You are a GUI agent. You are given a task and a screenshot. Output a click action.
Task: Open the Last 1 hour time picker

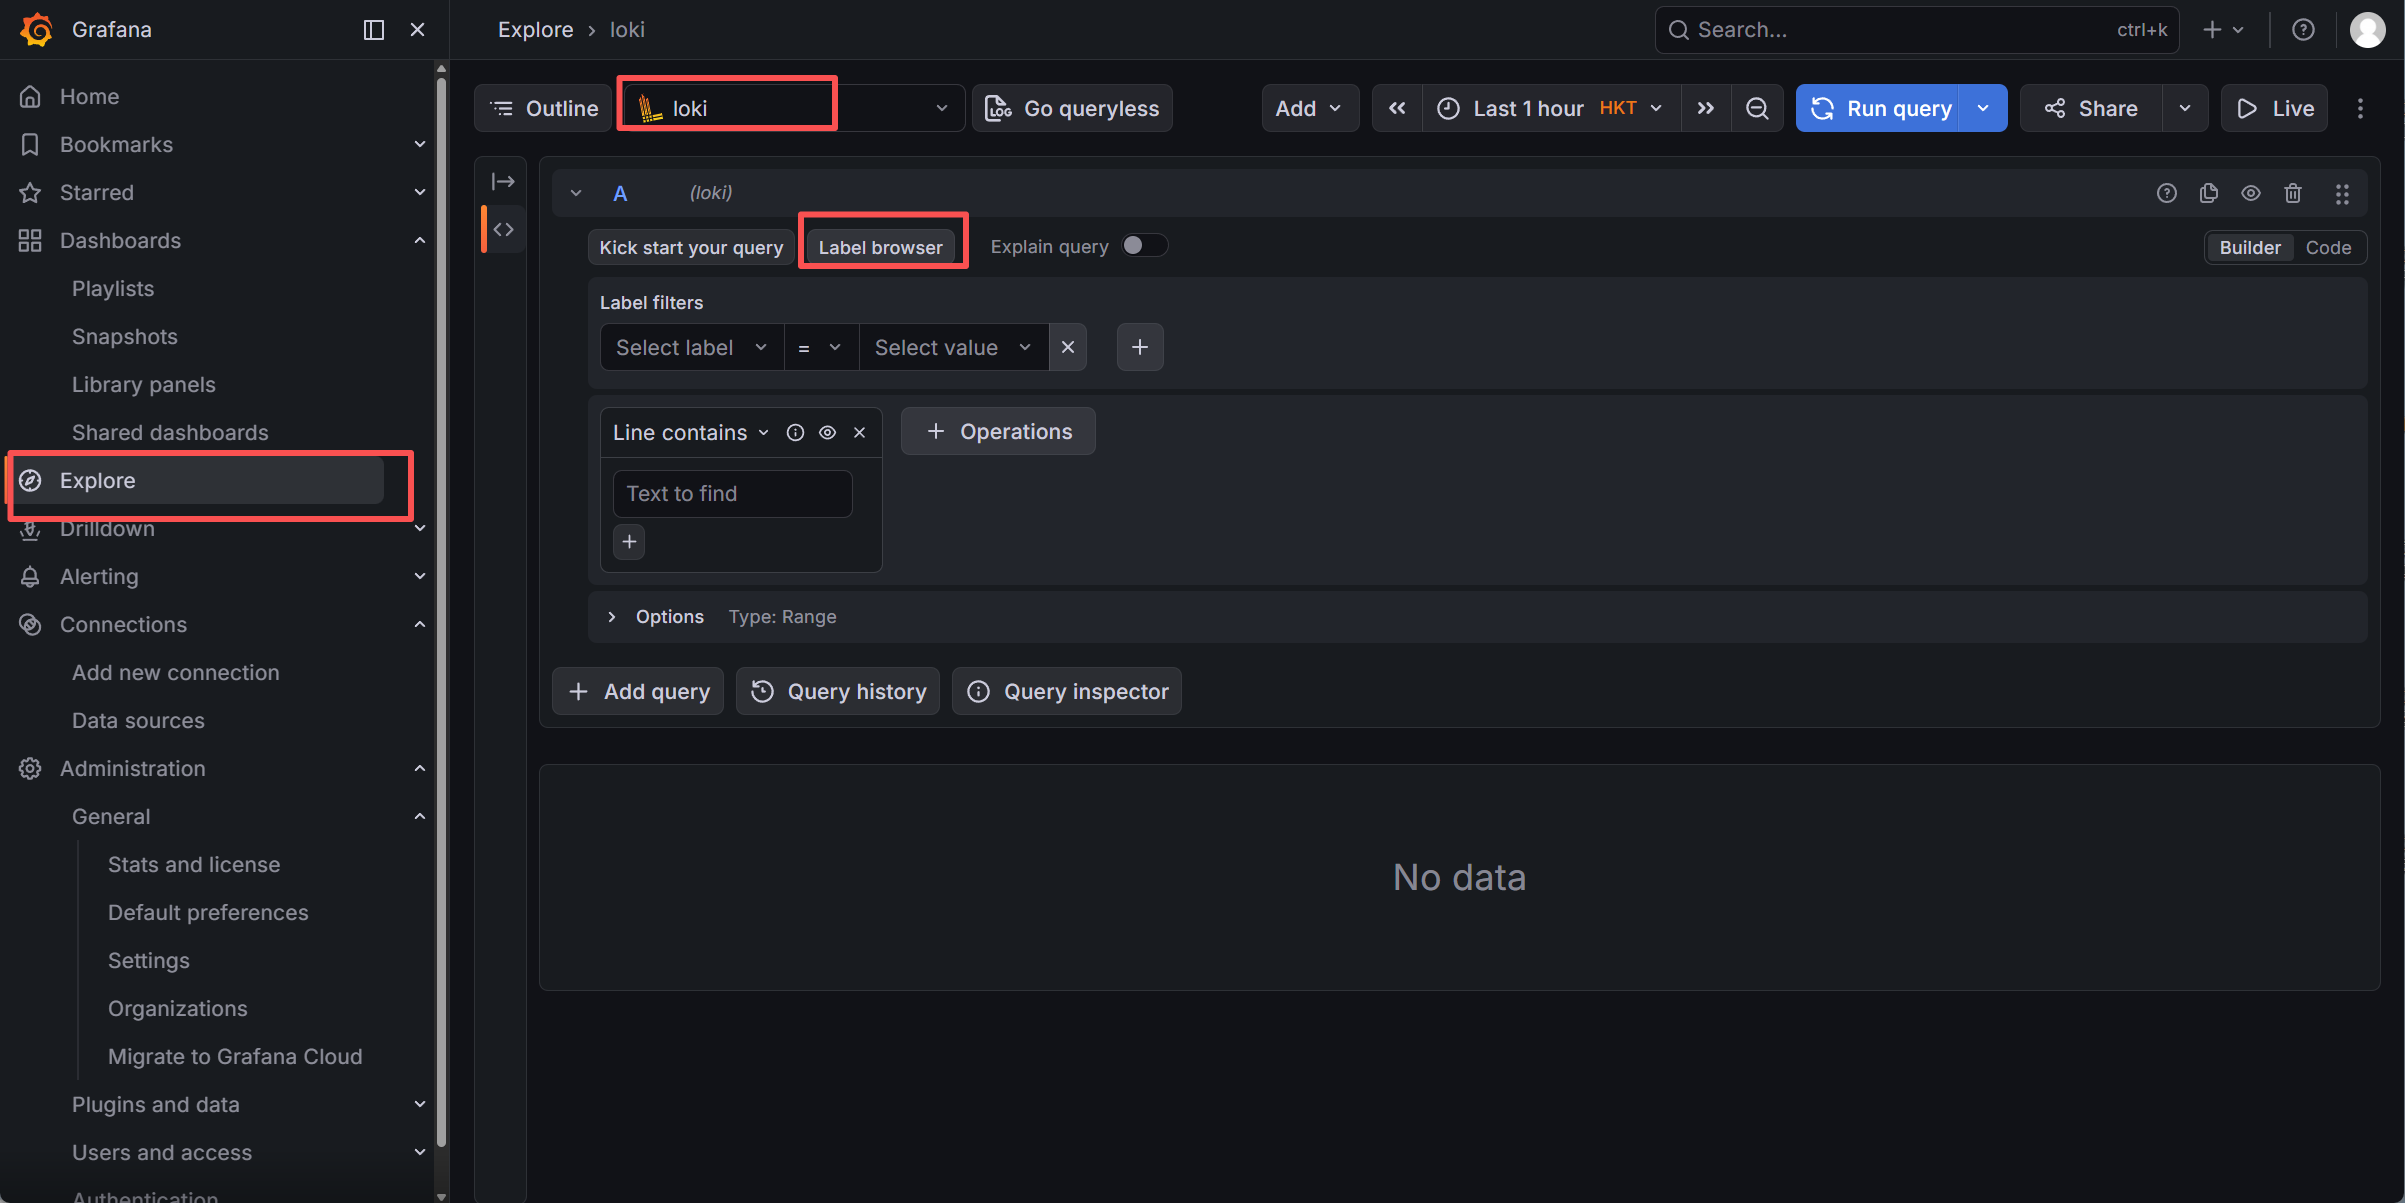(x=1551, y=108)
